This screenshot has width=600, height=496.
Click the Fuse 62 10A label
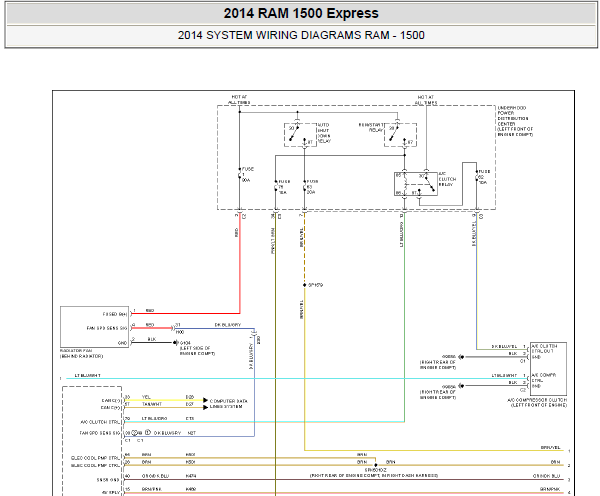(483, 177)
